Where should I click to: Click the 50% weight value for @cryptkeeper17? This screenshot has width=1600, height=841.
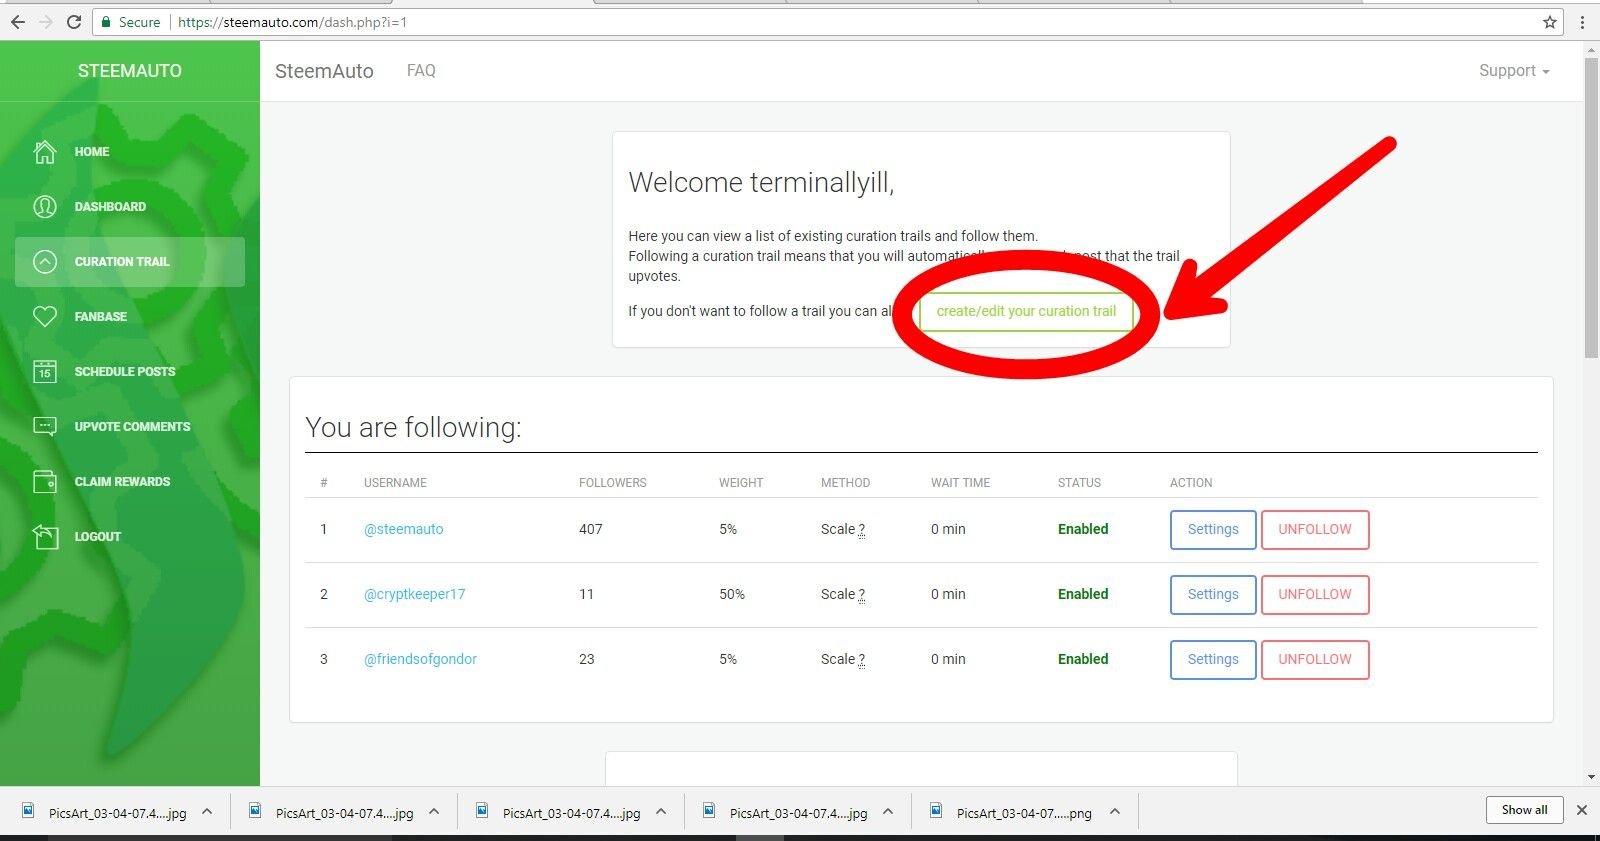coord(732,594)
